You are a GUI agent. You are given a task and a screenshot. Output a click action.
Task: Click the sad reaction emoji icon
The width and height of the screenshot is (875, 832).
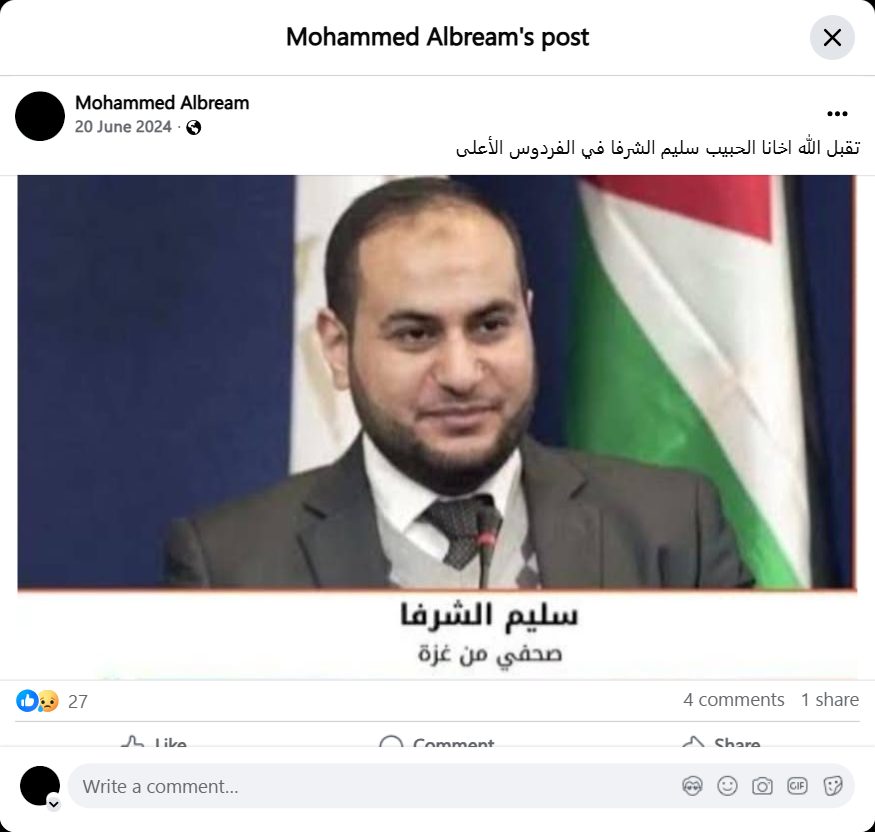(x=49, y=701)
